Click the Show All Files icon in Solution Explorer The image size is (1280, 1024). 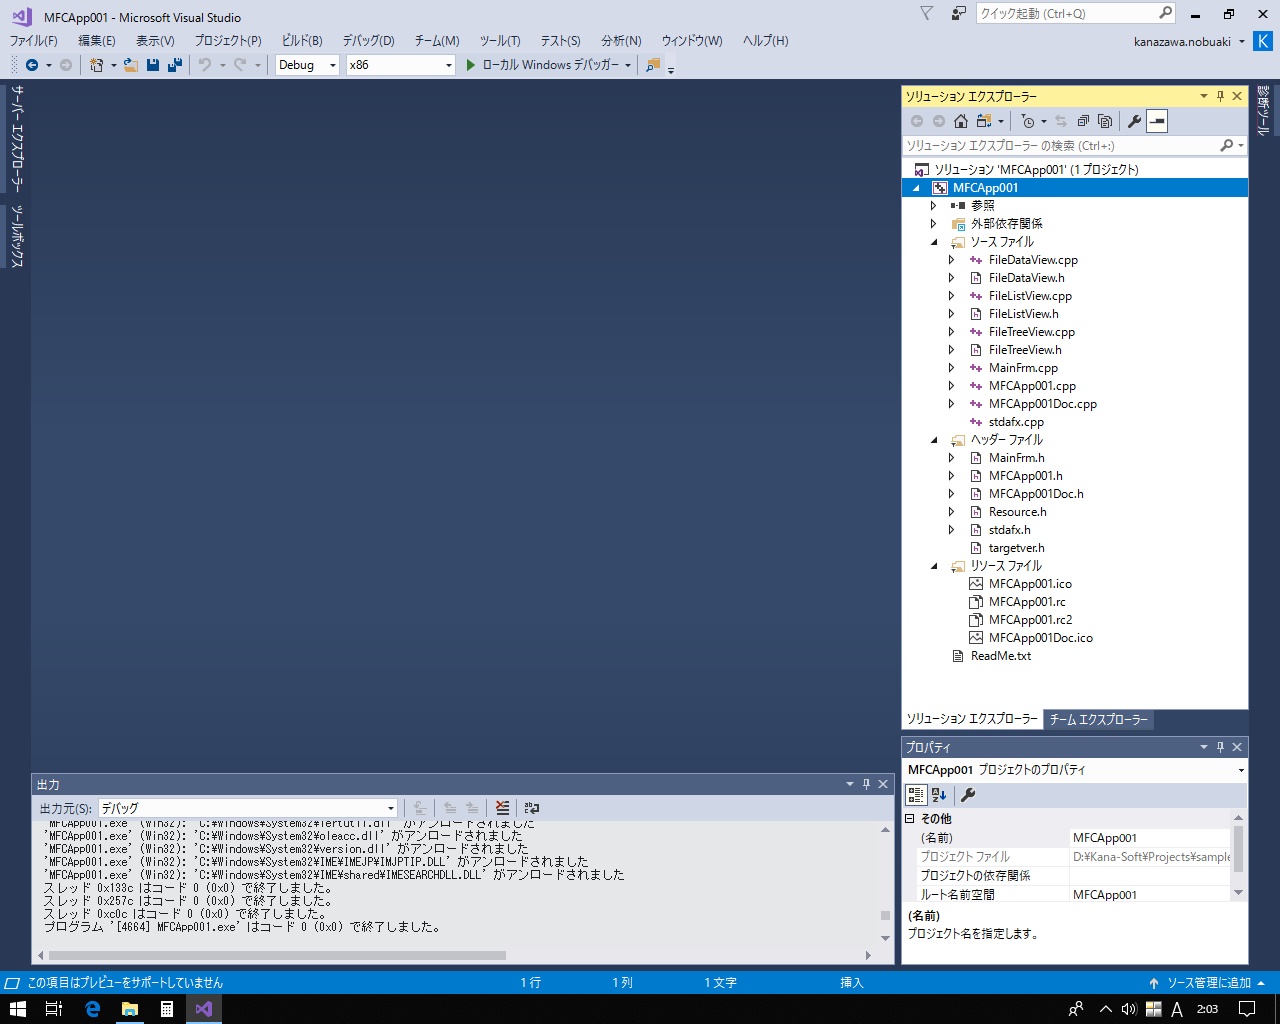tap(1105, 121)
